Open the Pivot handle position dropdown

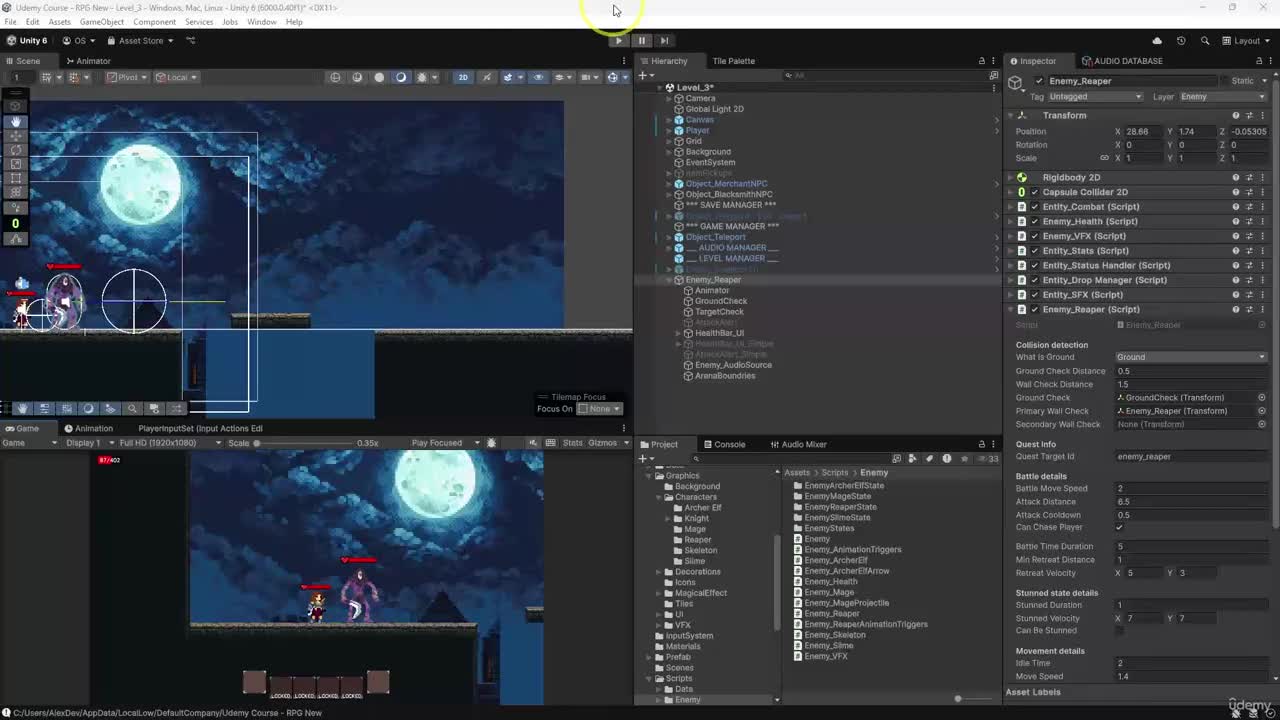(126, 77)
